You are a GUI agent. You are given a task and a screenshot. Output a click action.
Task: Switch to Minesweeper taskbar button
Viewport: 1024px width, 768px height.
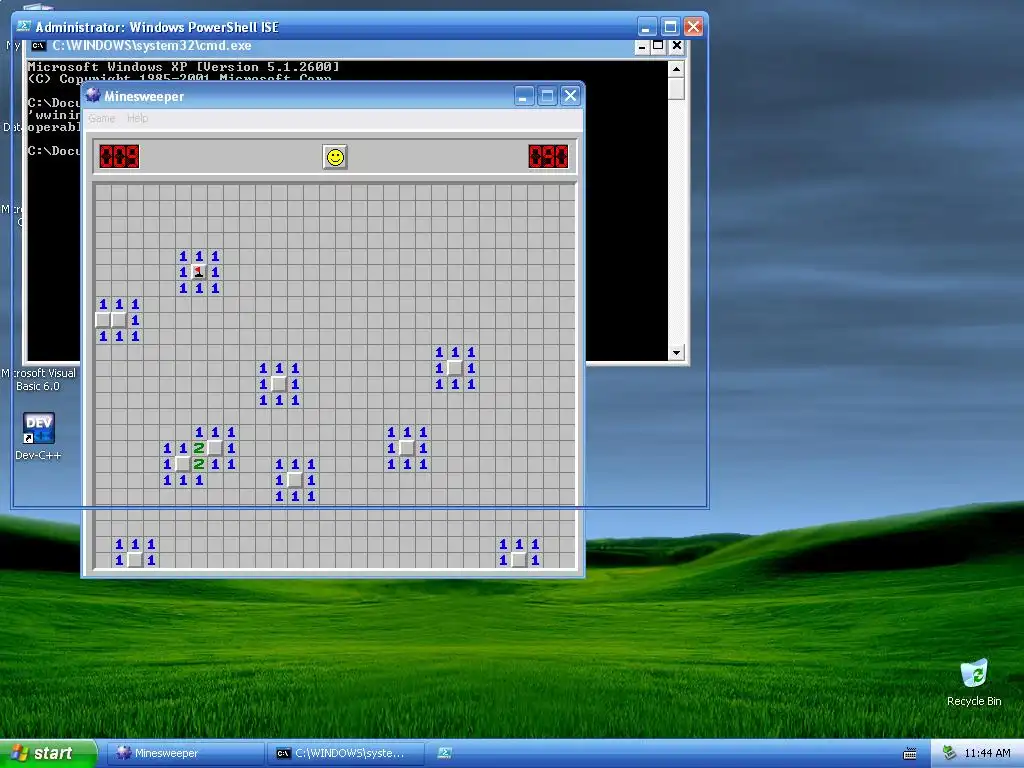click(185, 753)
